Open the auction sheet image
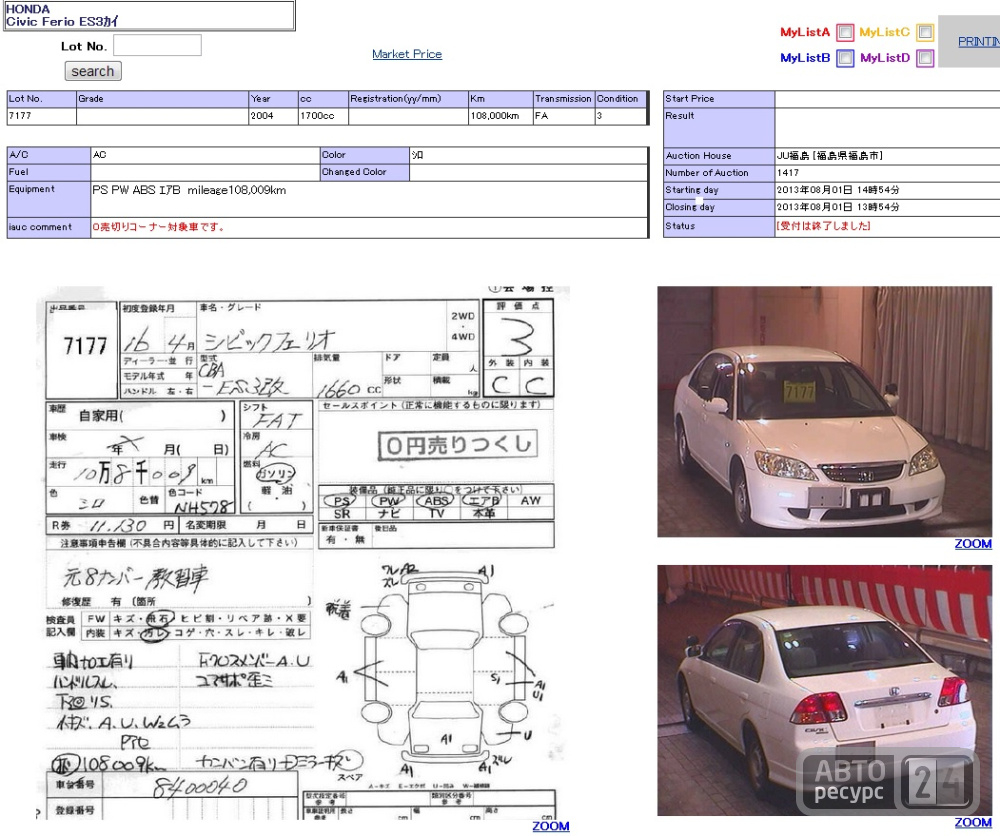The height and width of the screenshot is (836, 1000). (x=301, y=552)
